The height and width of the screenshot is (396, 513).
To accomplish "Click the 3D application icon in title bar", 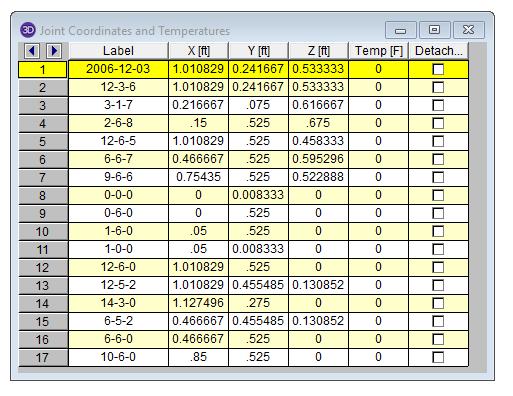I will 28,30.
